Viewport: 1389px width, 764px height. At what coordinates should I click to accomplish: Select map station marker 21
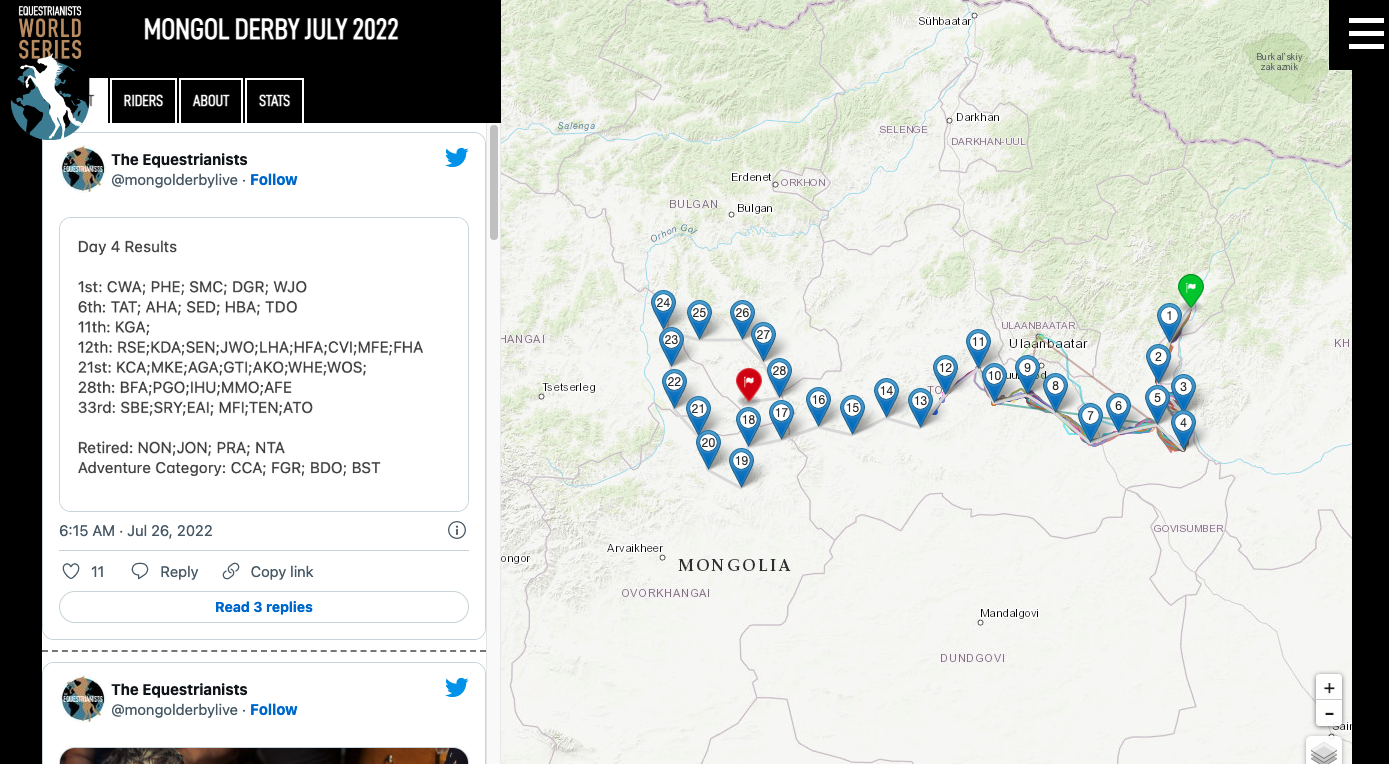698,415
